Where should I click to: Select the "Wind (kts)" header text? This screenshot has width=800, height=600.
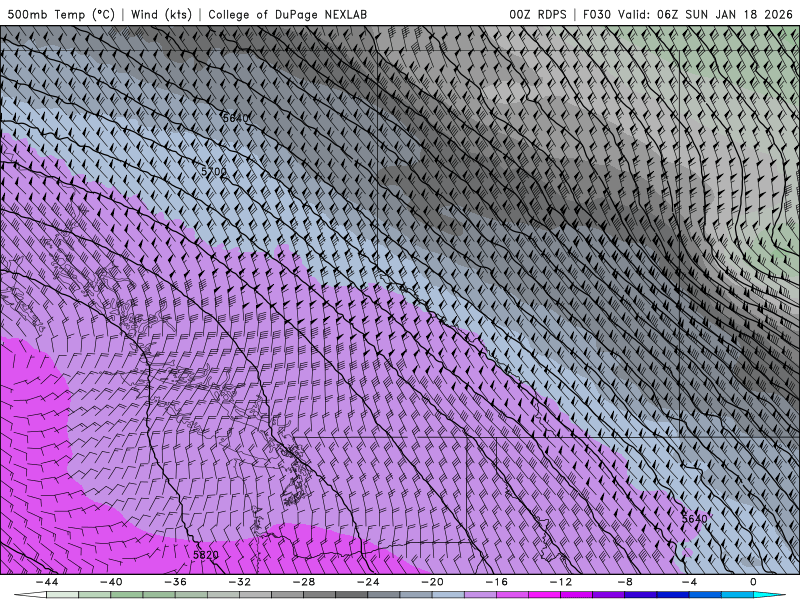click(x=161, y=14)
